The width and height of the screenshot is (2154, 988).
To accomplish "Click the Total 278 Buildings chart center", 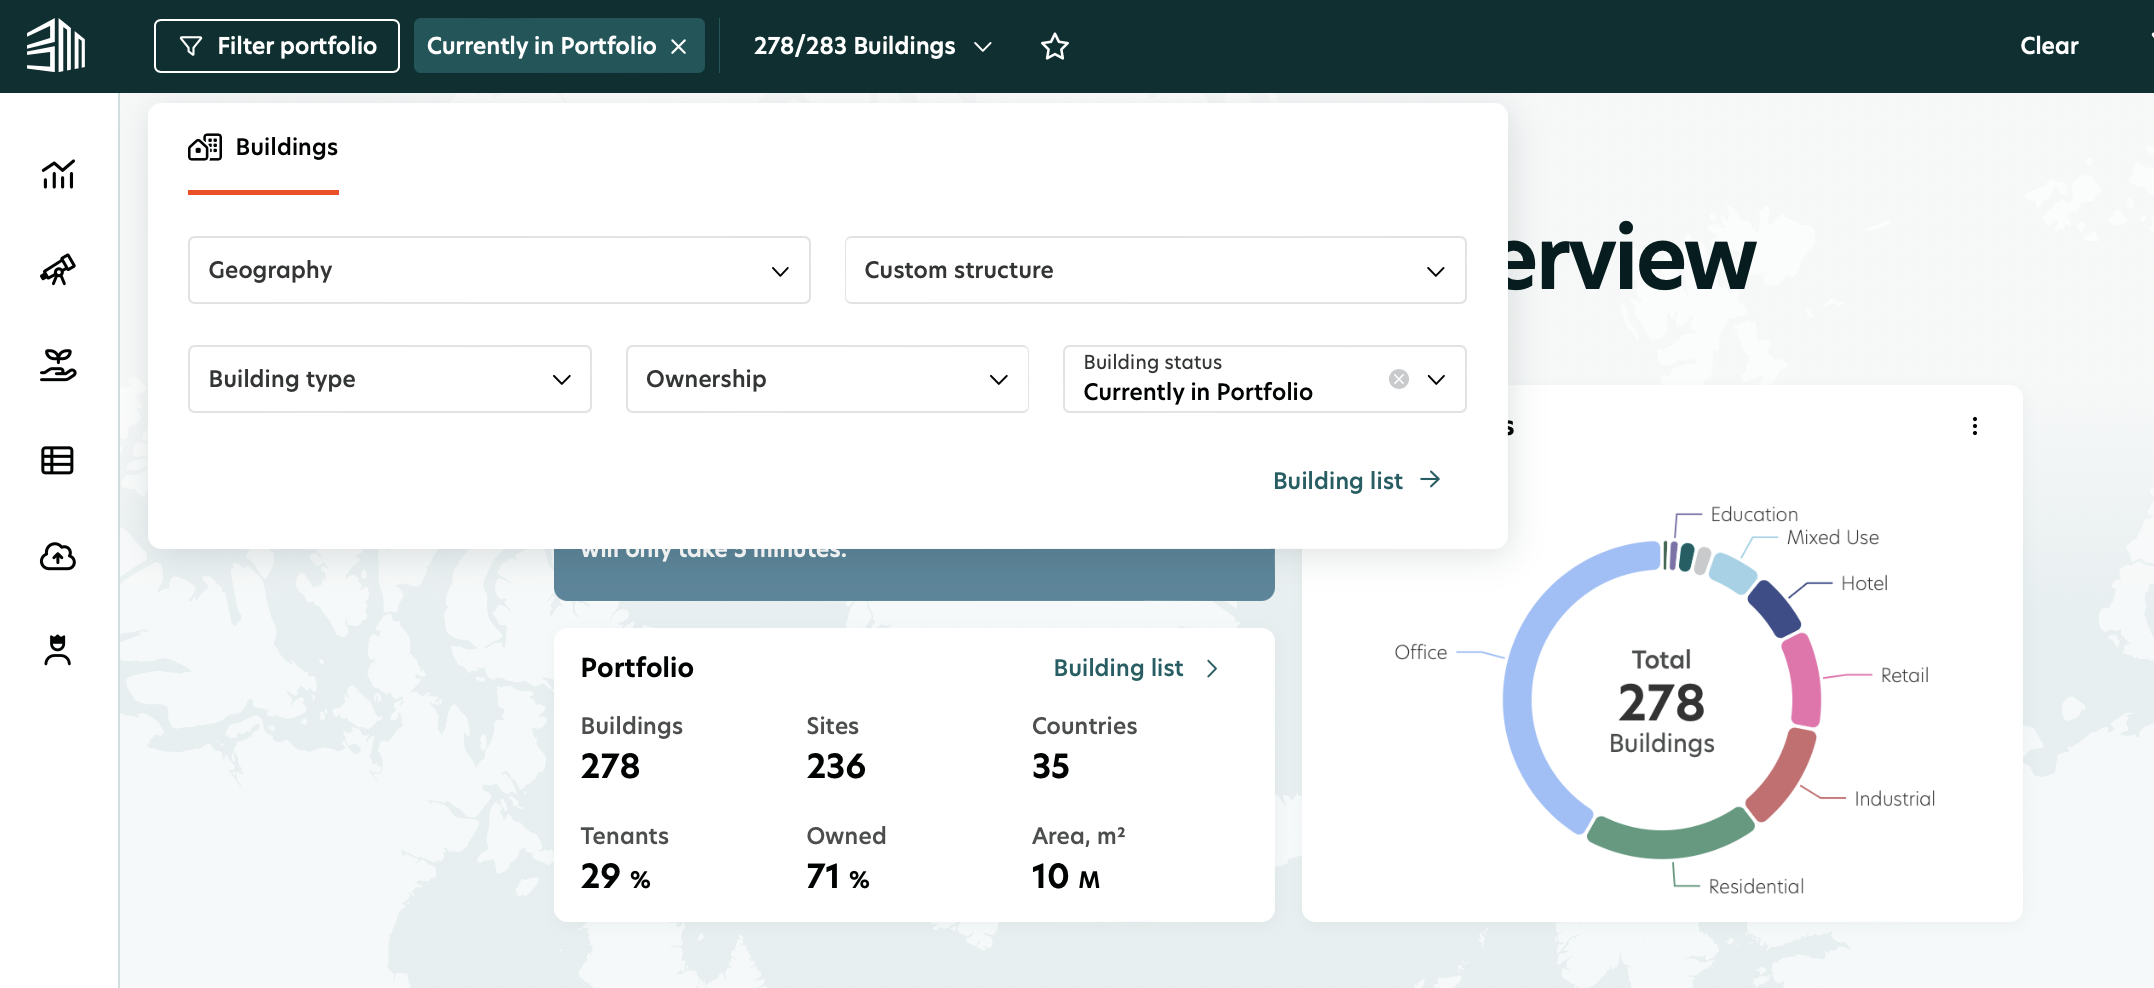I will pos(1662,702).
